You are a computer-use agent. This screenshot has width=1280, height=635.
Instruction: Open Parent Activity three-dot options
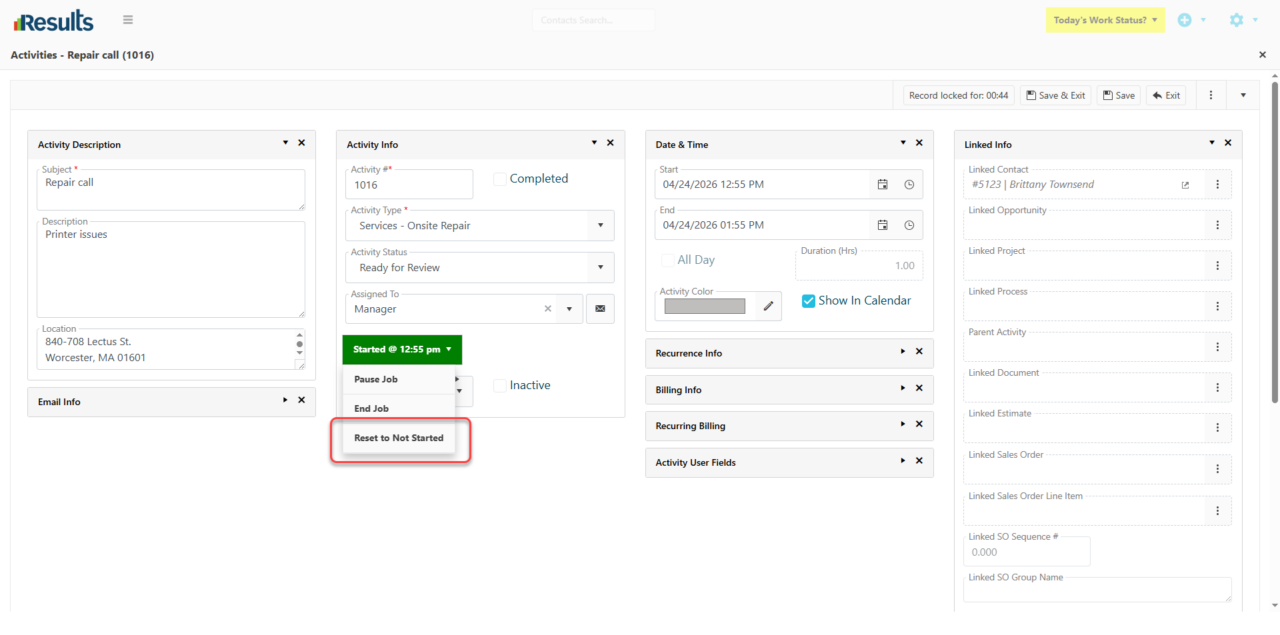pos(1218,347)
